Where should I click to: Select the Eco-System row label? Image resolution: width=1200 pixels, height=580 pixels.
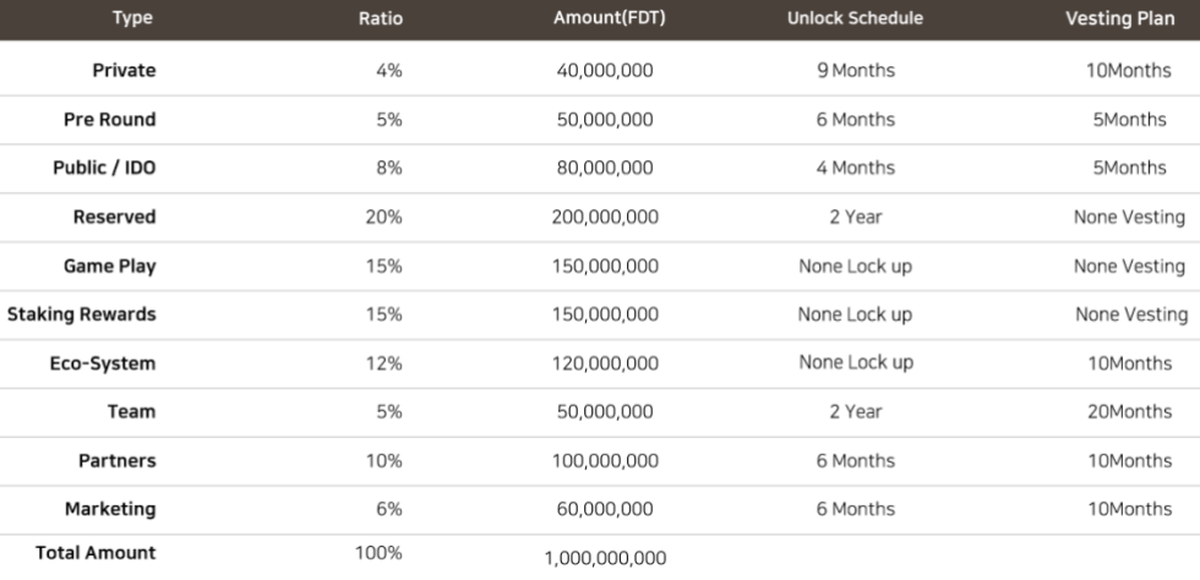[x=103, y=363]
